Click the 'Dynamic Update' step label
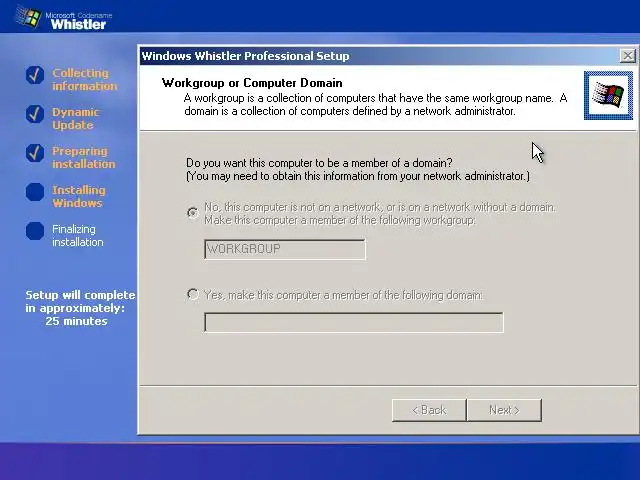The width and height of the screenshot is (640, 480). (76, 118)
